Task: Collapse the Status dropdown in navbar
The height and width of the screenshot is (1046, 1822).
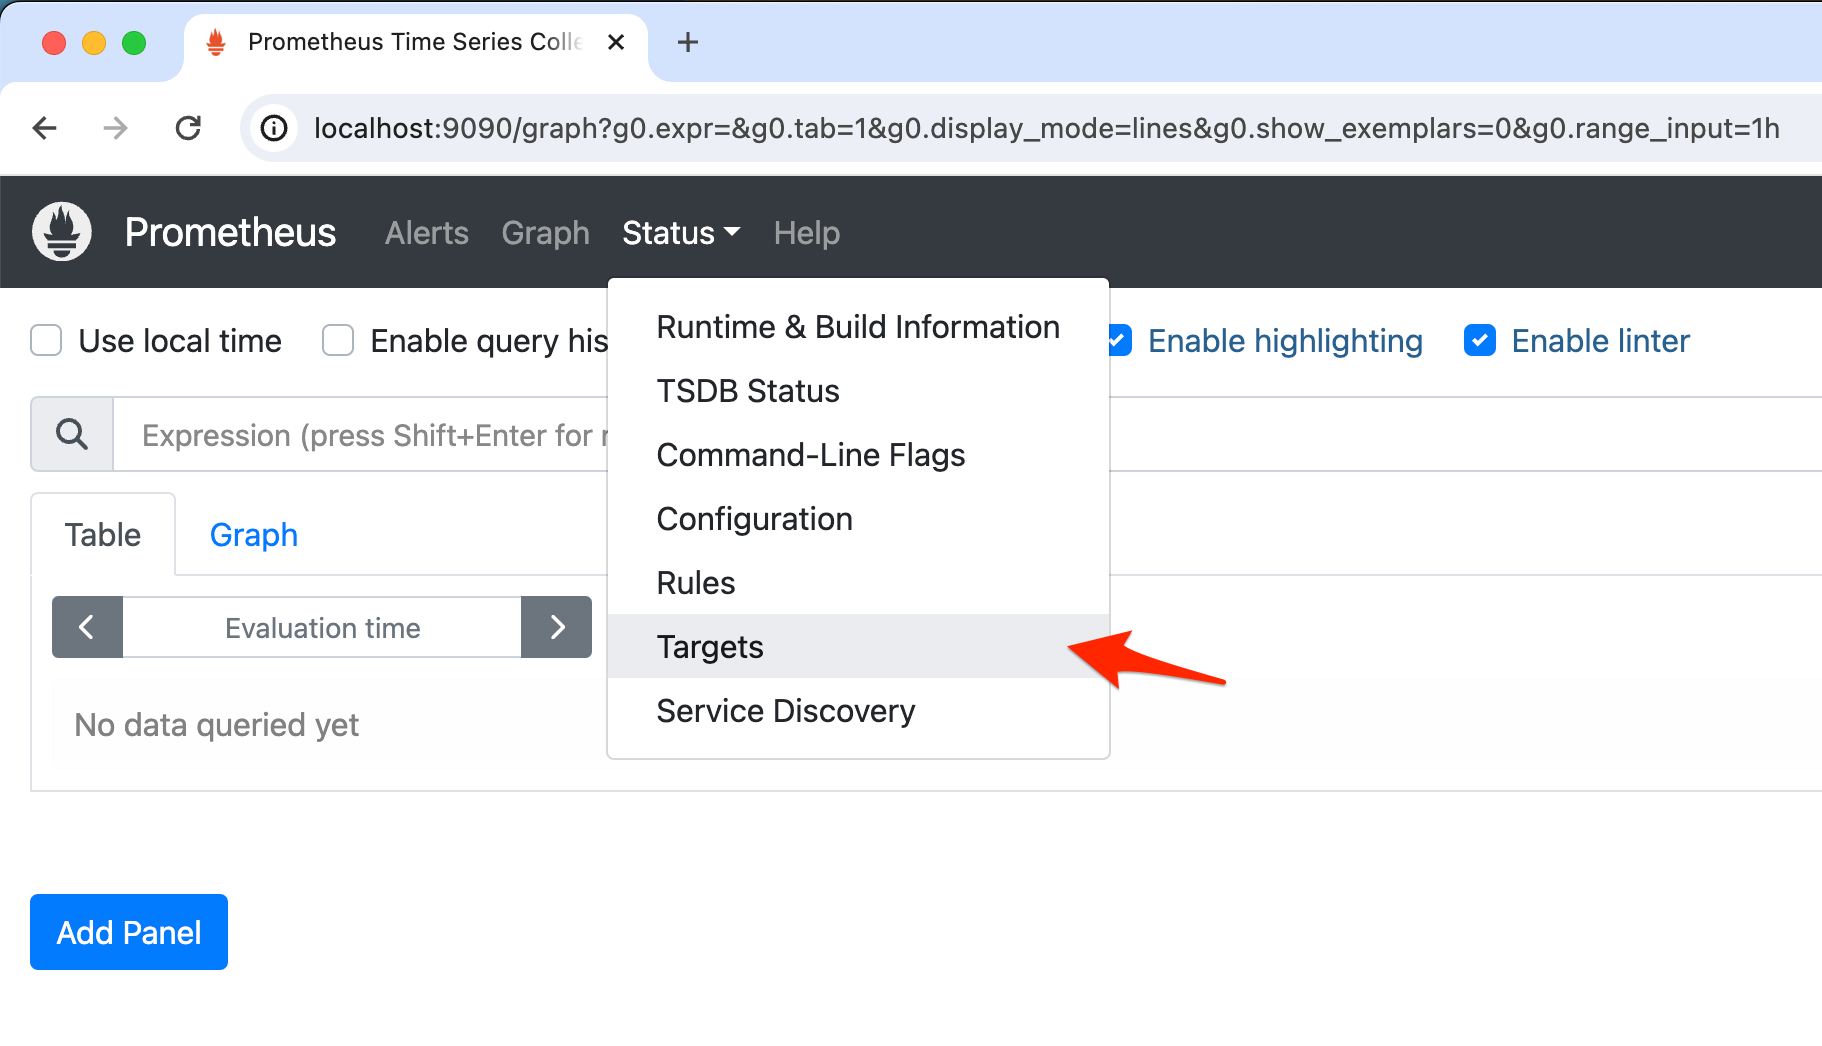Action: coord(681,233)
